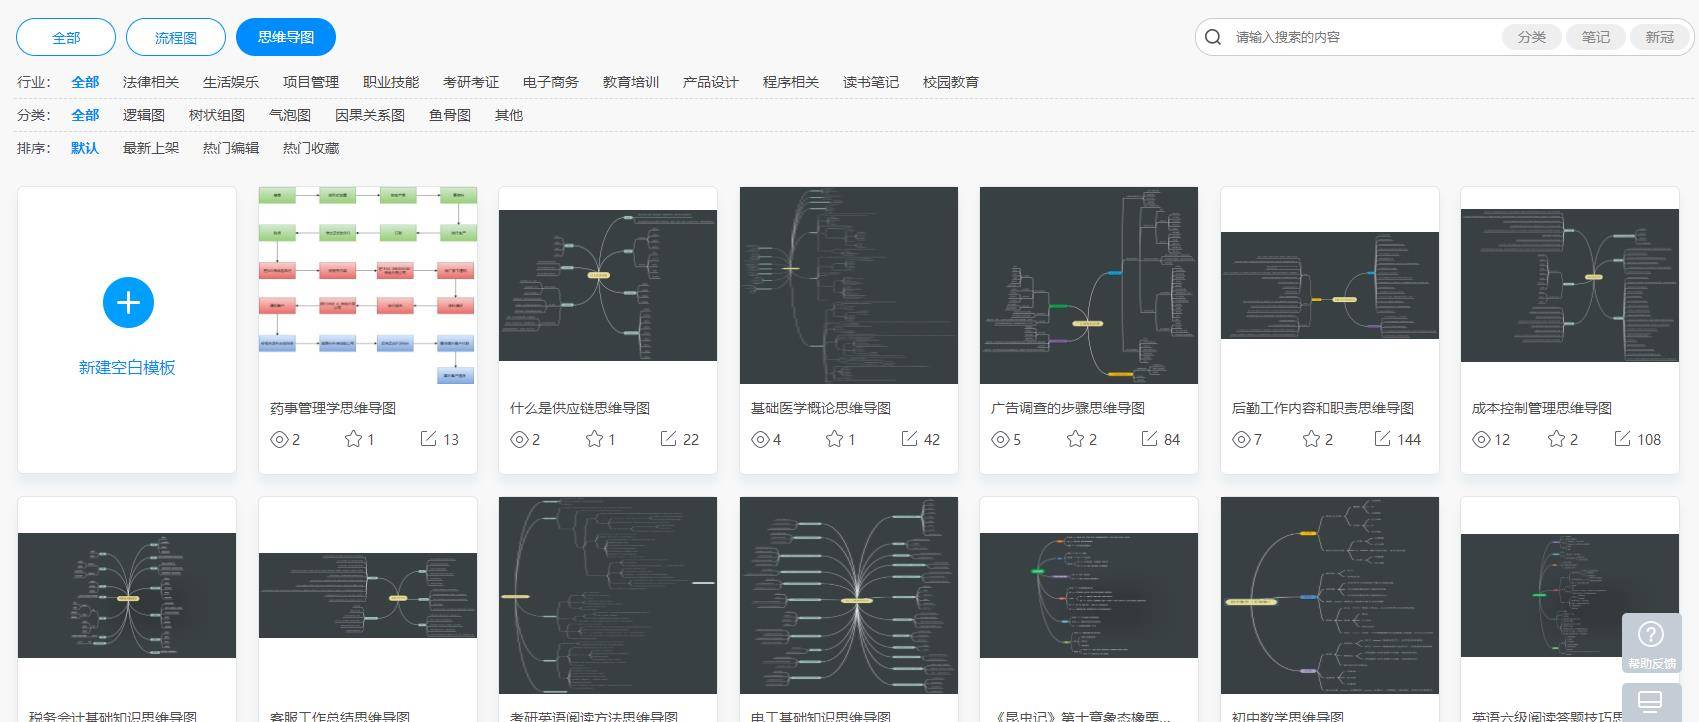The image size is (1699, 722).
Task: Click views eye icon on 广告调查的步骤思维导图
Action: (1000, 439)
